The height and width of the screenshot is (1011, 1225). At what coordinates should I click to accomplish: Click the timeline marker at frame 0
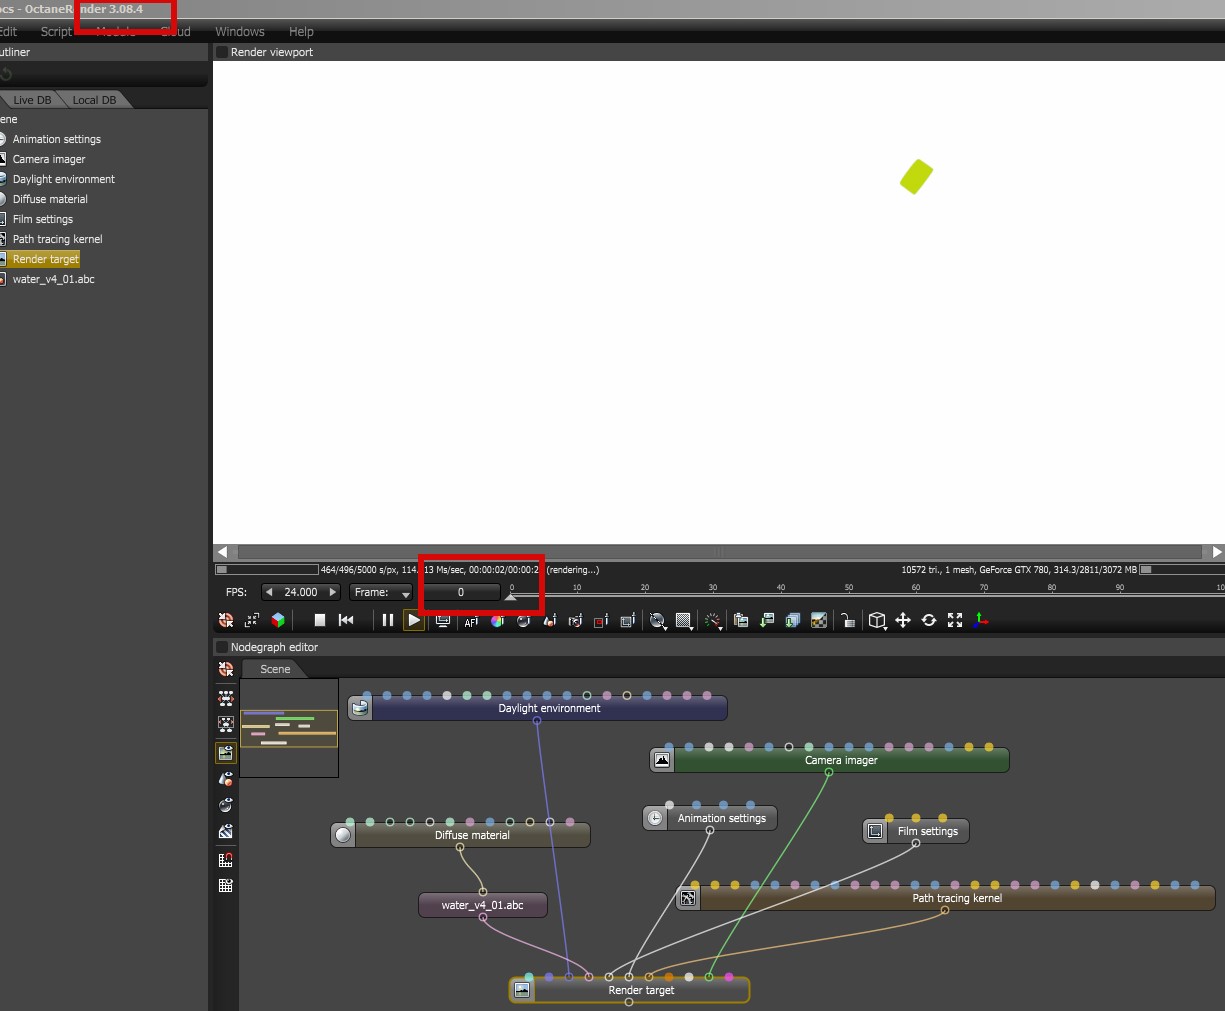pyautogui.click(x=511, y=596)
